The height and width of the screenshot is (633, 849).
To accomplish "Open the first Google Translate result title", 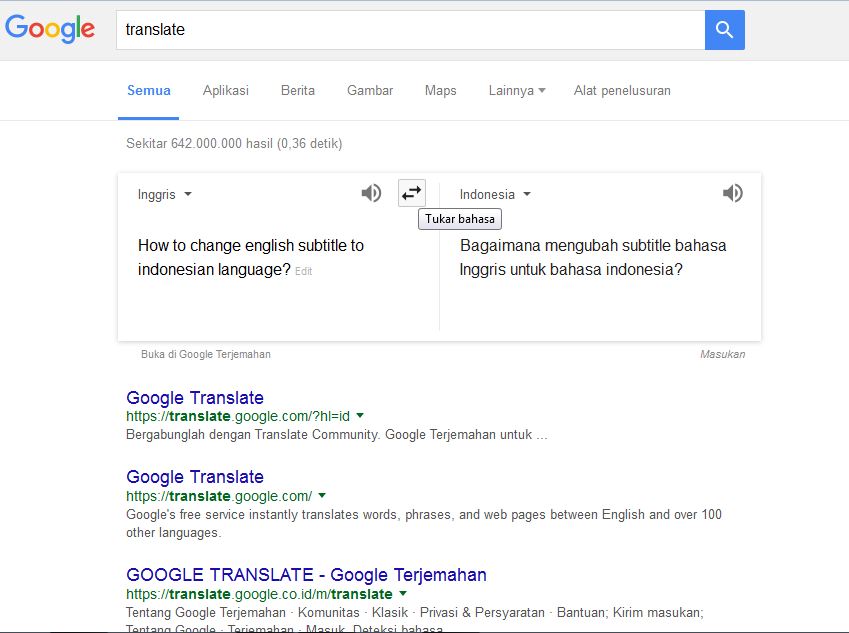I will (x=195, y=398).
